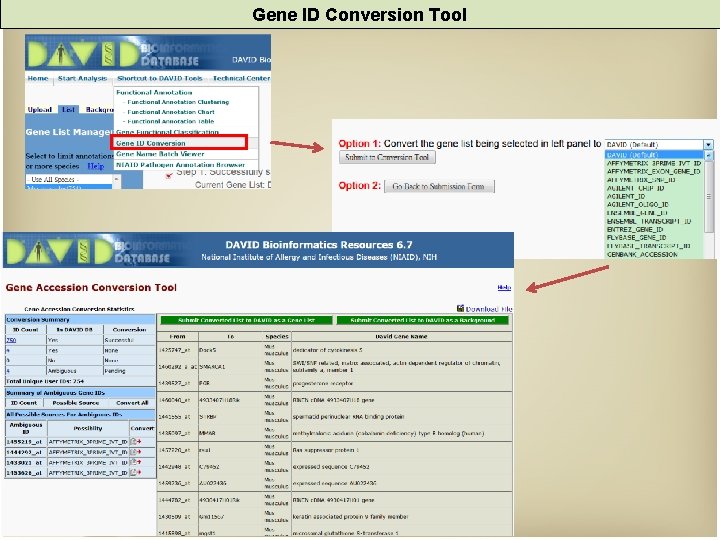Click Help link in Gene List Manager
Screen dimensions: 720x540
pos(96,166)
